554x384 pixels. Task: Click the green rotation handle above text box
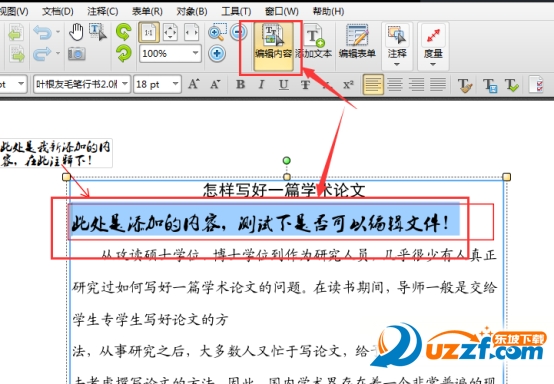pyautogui.click(x=287, y=161)
